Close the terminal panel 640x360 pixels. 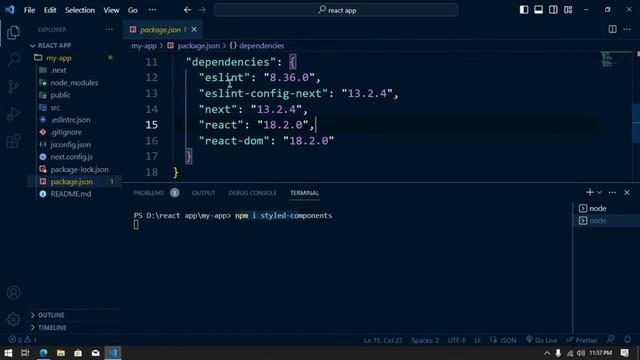click(x=627, y=192)
